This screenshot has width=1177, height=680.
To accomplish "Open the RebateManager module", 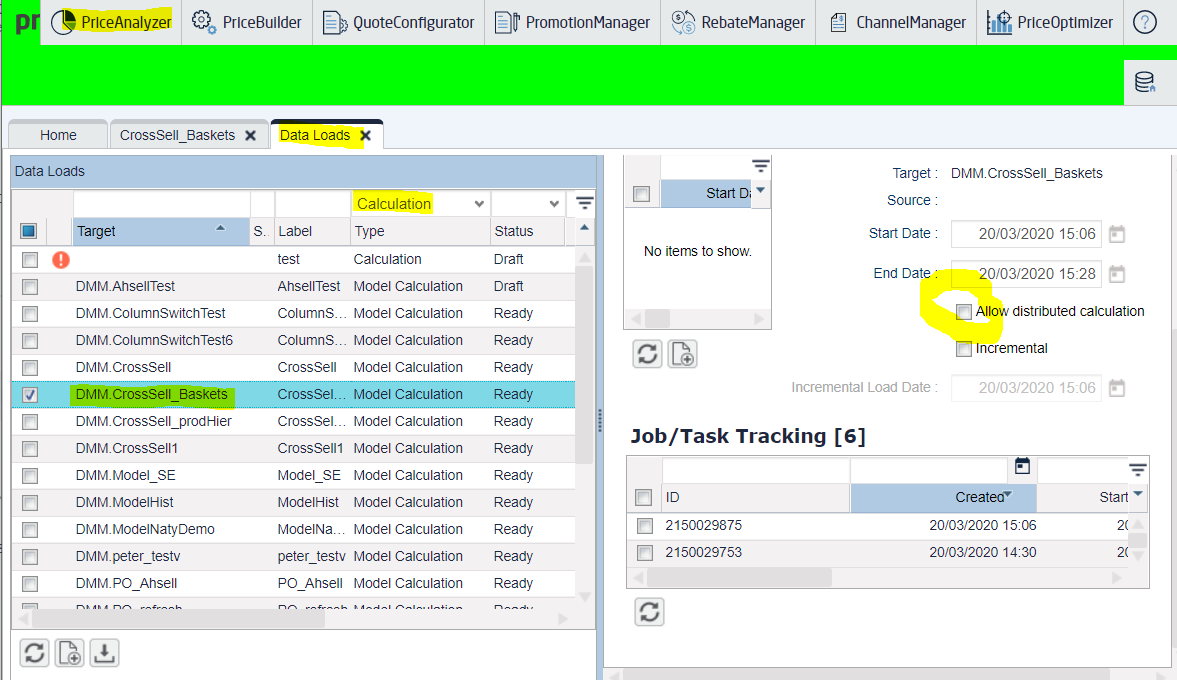I will (x=738, y=22).
